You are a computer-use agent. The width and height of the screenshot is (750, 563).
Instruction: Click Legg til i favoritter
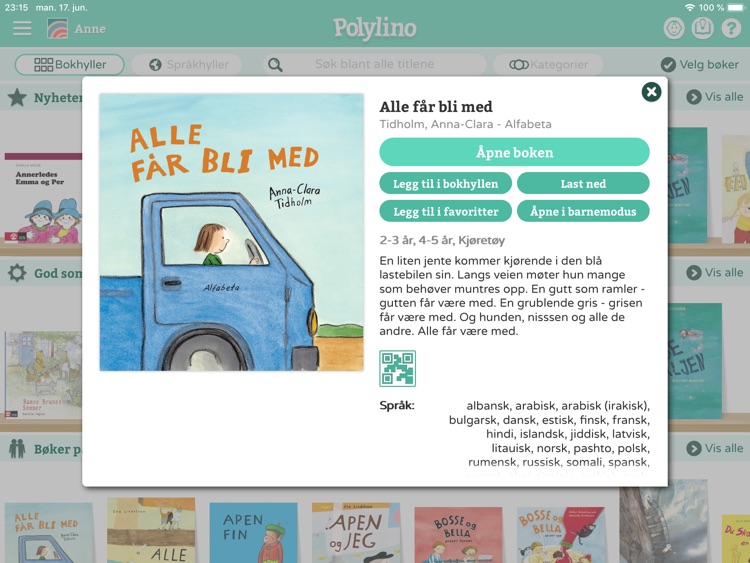(x=446, y=211)
